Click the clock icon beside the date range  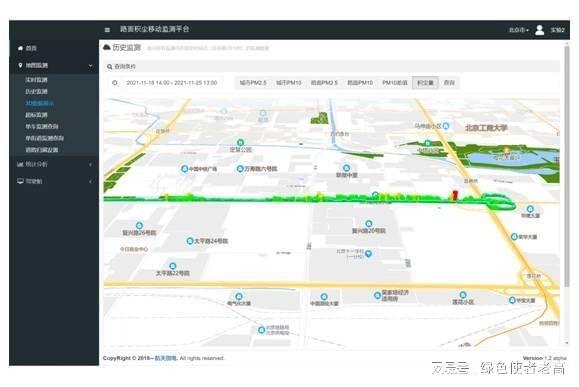pos(115,83)
